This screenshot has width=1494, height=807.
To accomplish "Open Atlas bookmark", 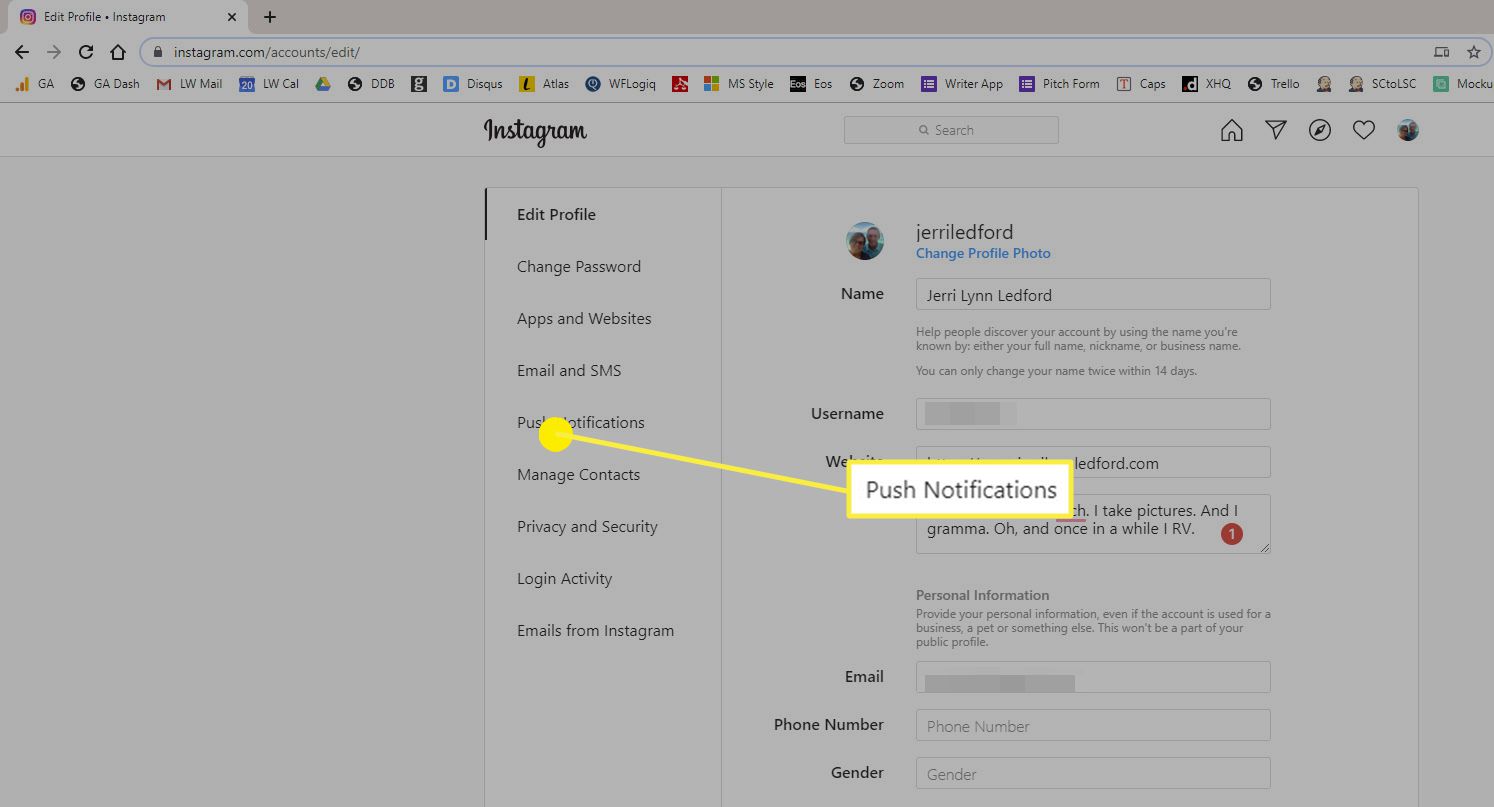I will (x=544, y=84).
